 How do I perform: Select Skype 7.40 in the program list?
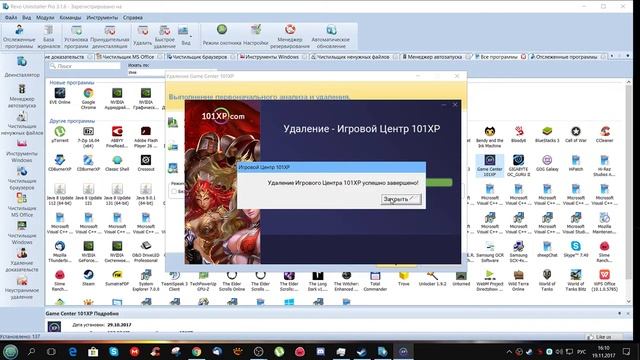pyautogui.click(x=576, y=249)
